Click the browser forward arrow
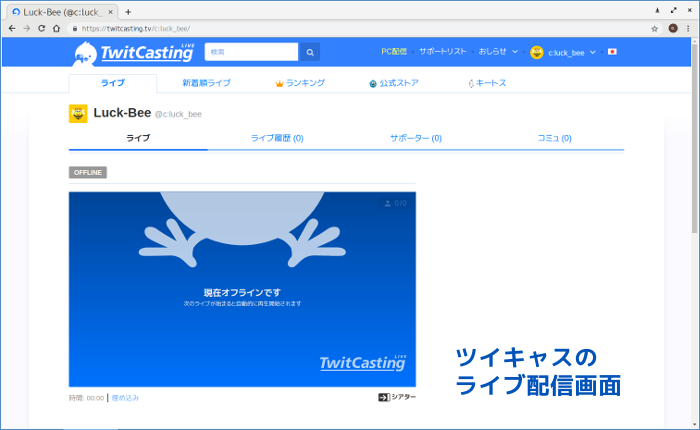 point(27,29)
